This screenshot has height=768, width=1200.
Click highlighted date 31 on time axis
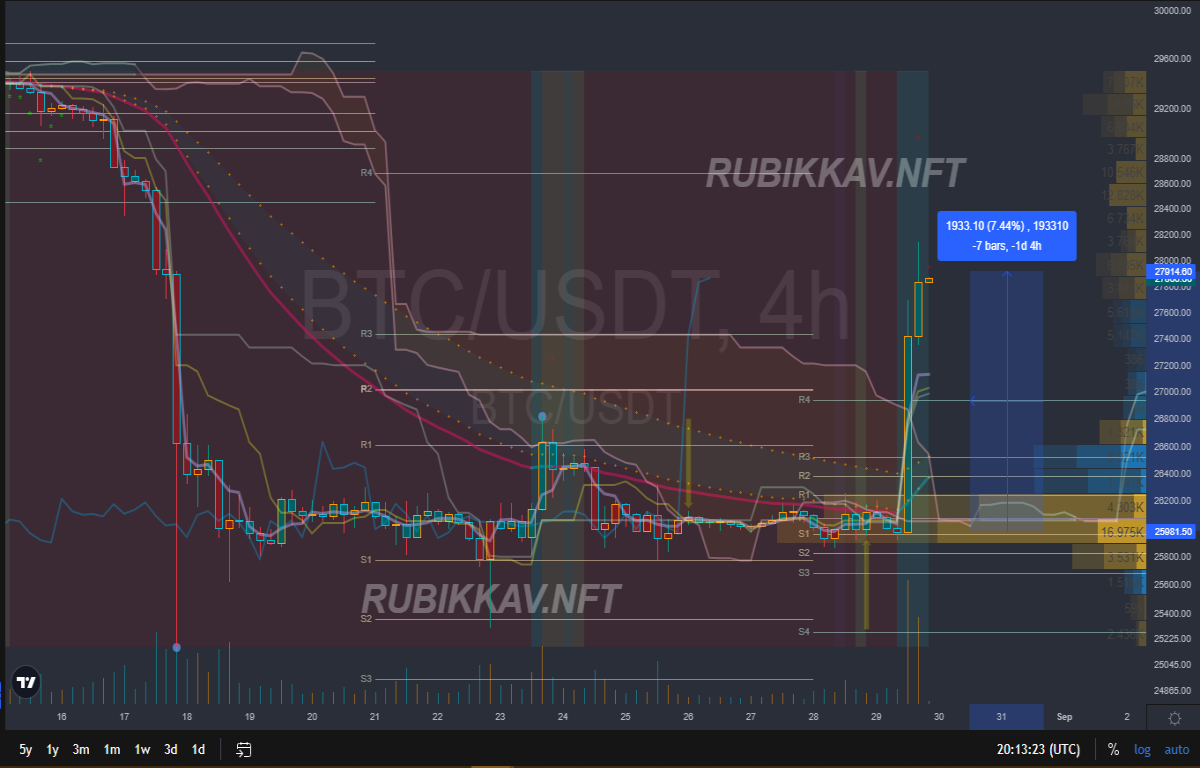click(x=1001, y=717)
